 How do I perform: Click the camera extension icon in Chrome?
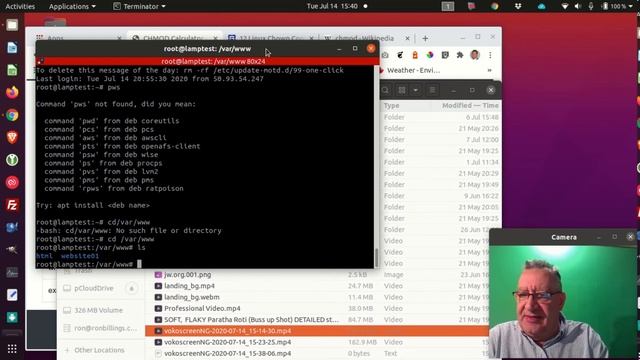(x=385, y=55)
